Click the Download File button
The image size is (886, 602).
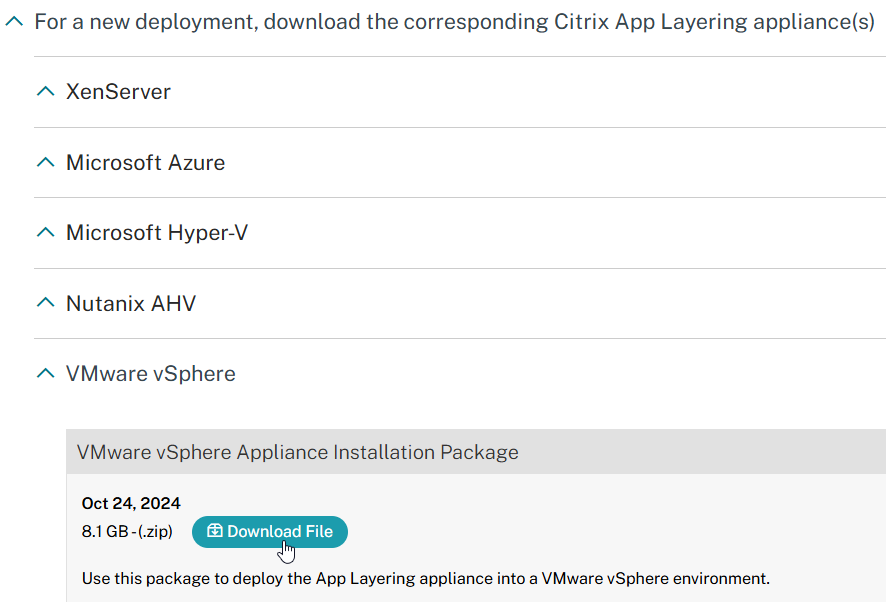[x=270, y=531]
